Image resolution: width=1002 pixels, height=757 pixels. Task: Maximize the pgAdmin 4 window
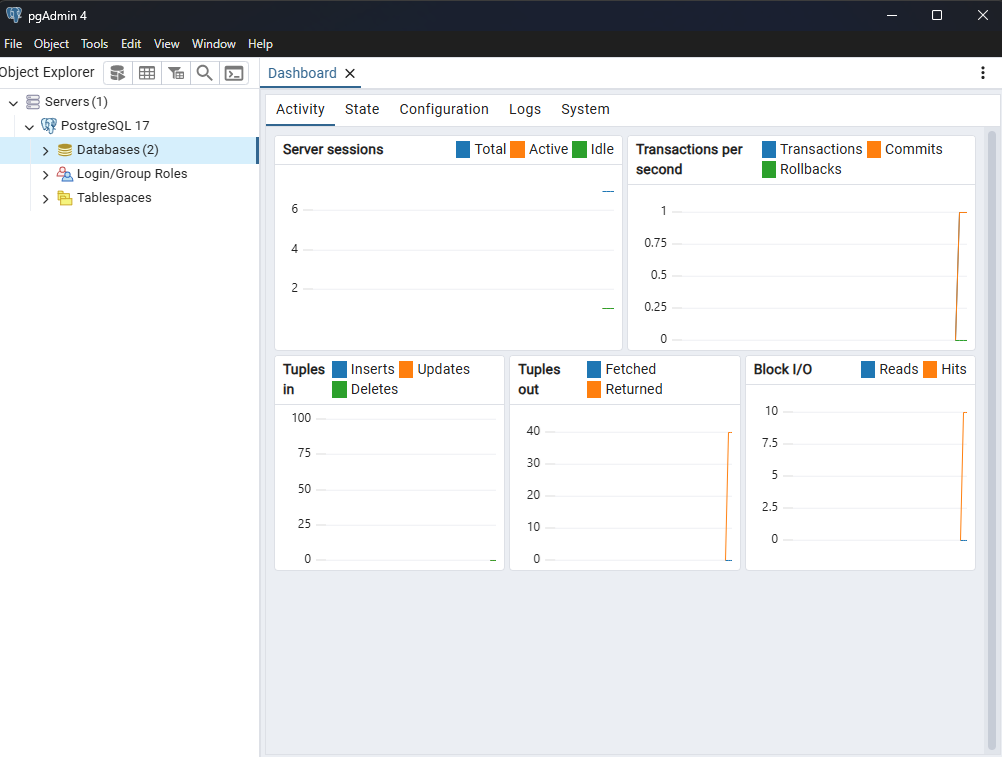point(937,15)
